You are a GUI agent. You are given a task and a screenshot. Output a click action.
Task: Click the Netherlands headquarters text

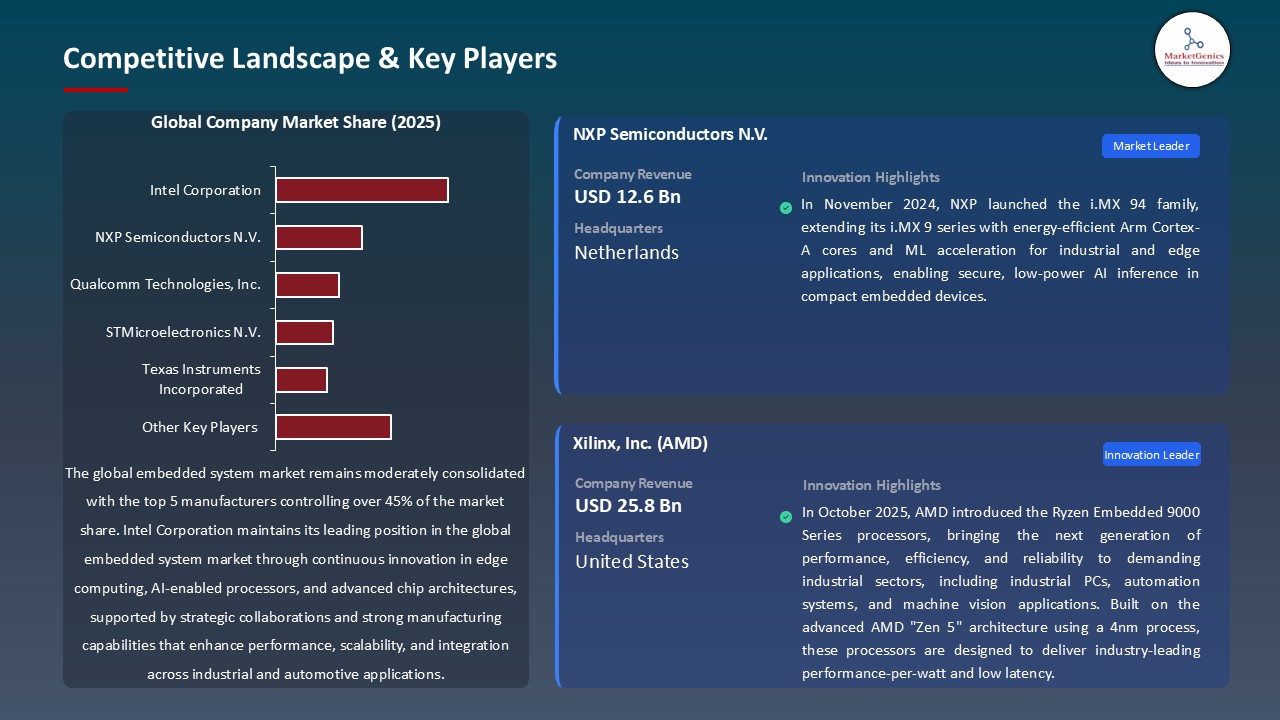pyautogui.click(x=626, y=253)
